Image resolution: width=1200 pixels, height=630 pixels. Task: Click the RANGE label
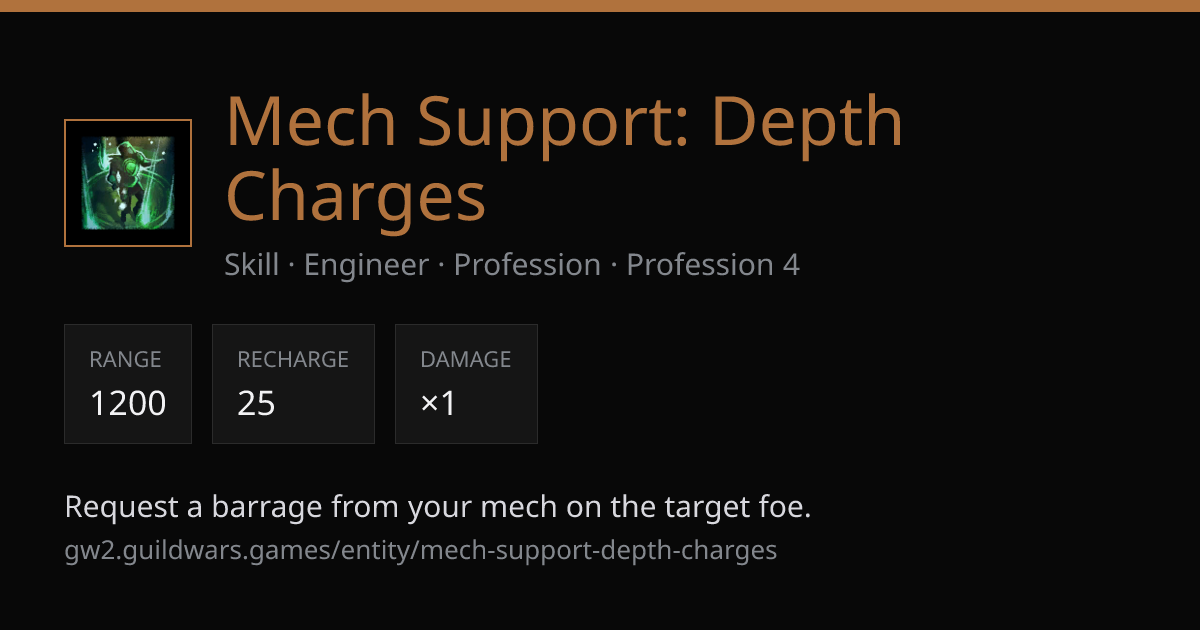tap(125, 360)
